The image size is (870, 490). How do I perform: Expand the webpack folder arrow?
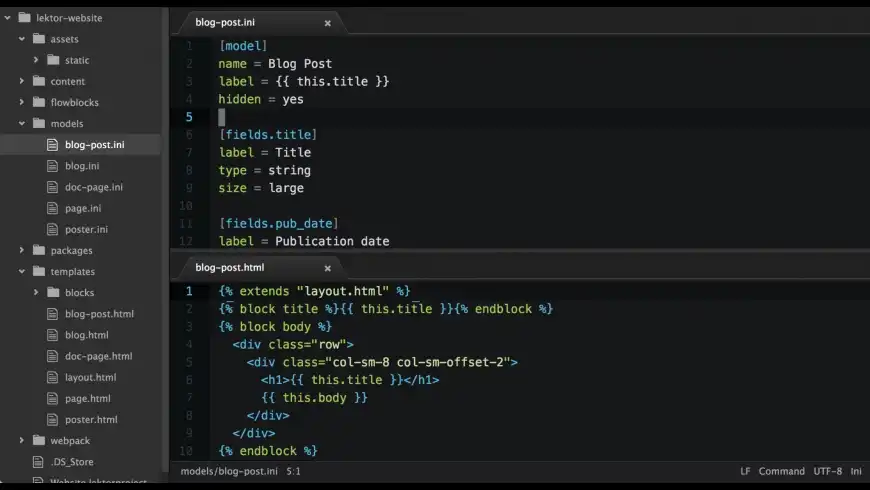tap(22, 441)
